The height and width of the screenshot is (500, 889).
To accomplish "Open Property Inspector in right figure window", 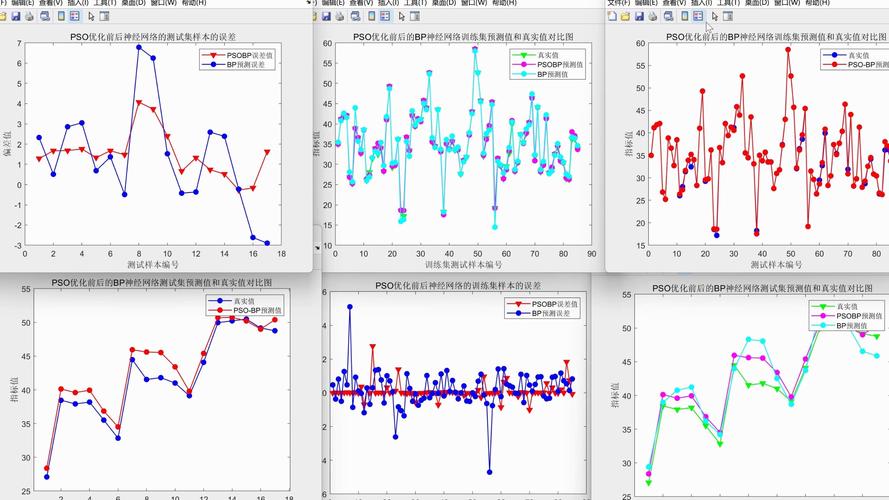I will click(x=728, y=16).
